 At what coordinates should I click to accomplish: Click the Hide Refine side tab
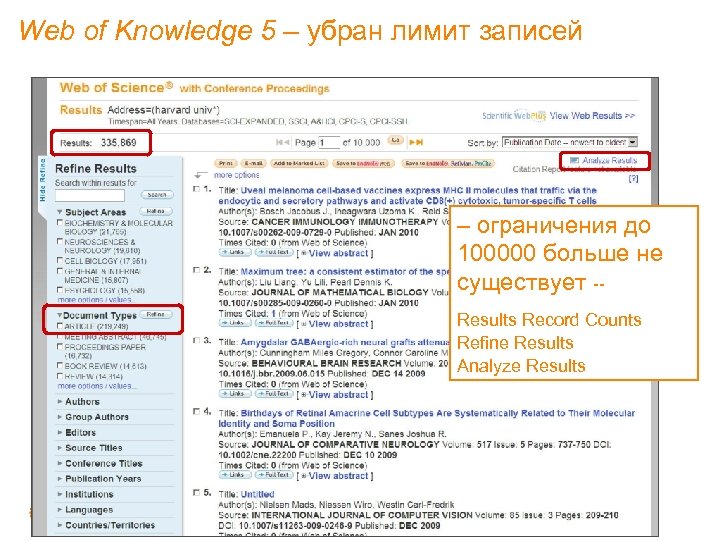tap(42, 180)
